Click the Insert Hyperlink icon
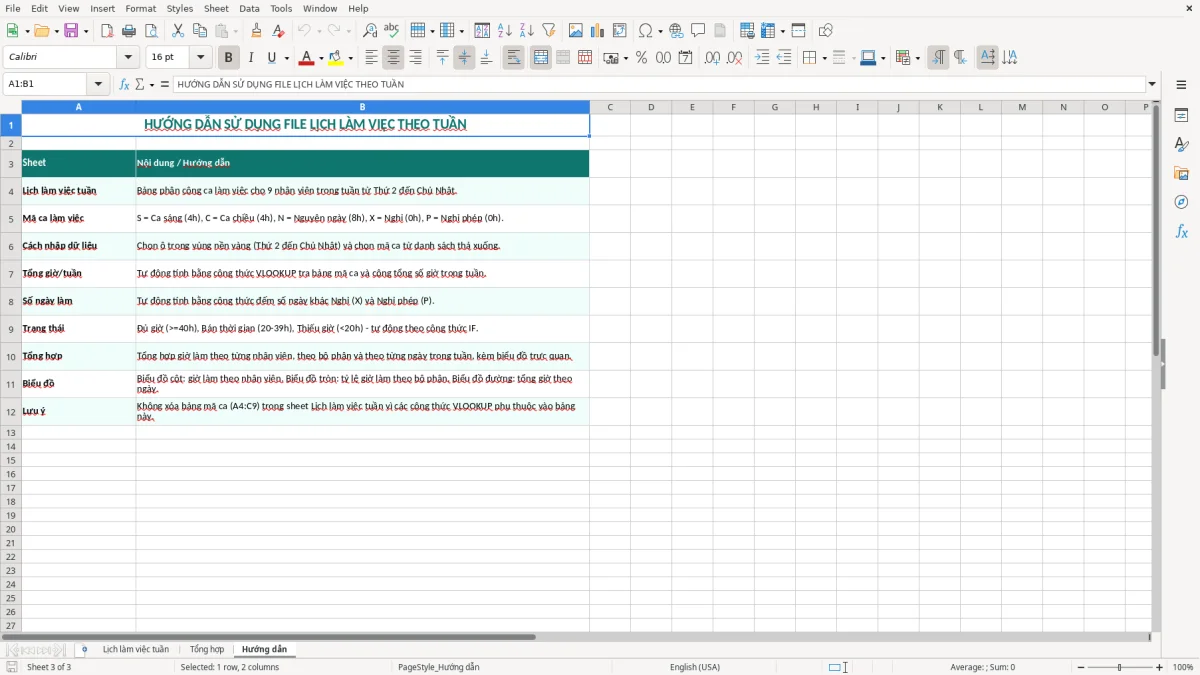Image resolution: width=1200 pixels, height=675 pixels. click(676, 31)
